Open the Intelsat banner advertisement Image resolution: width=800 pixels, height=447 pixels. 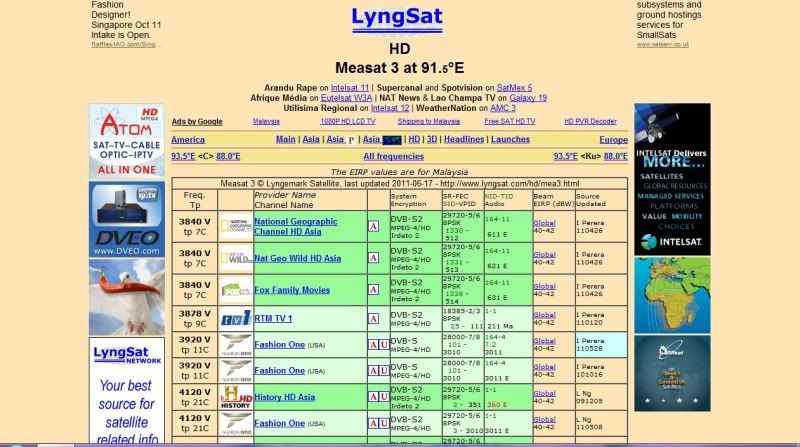coord(671,178)
